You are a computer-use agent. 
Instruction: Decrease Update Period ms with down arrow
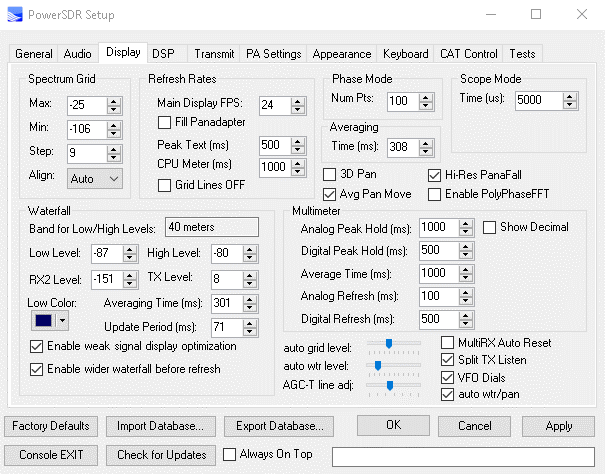[x=250, y=332]
